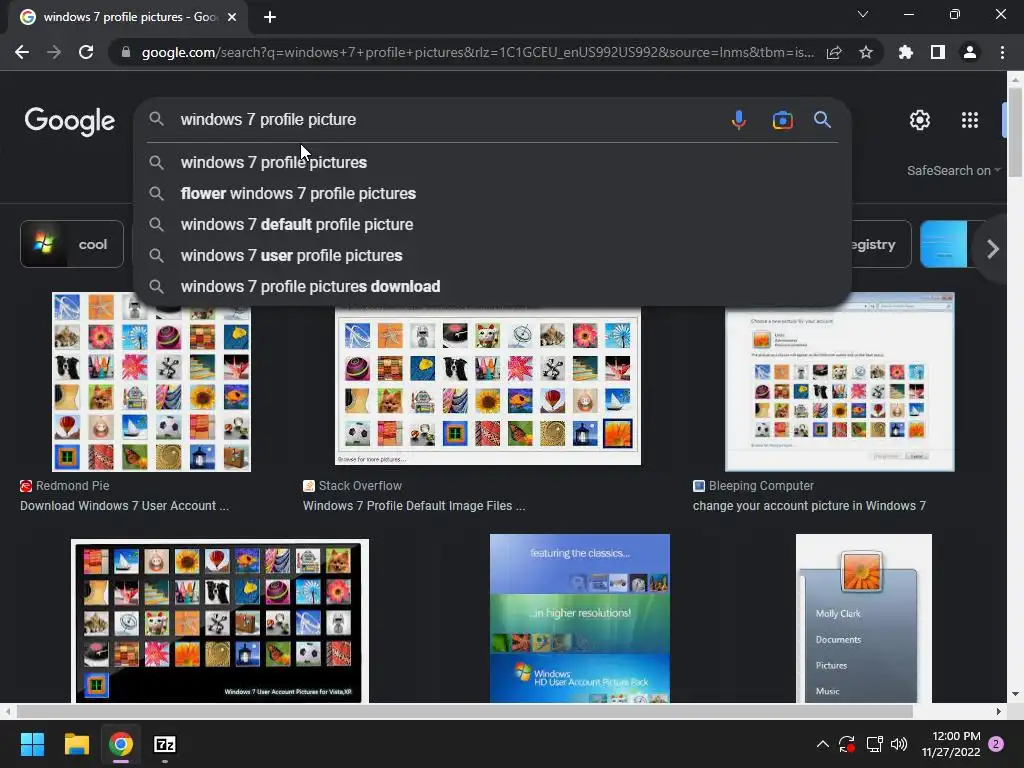Pick windows 7 profile pictures download suggestion

pyautogui.click(x=492, y=287)
